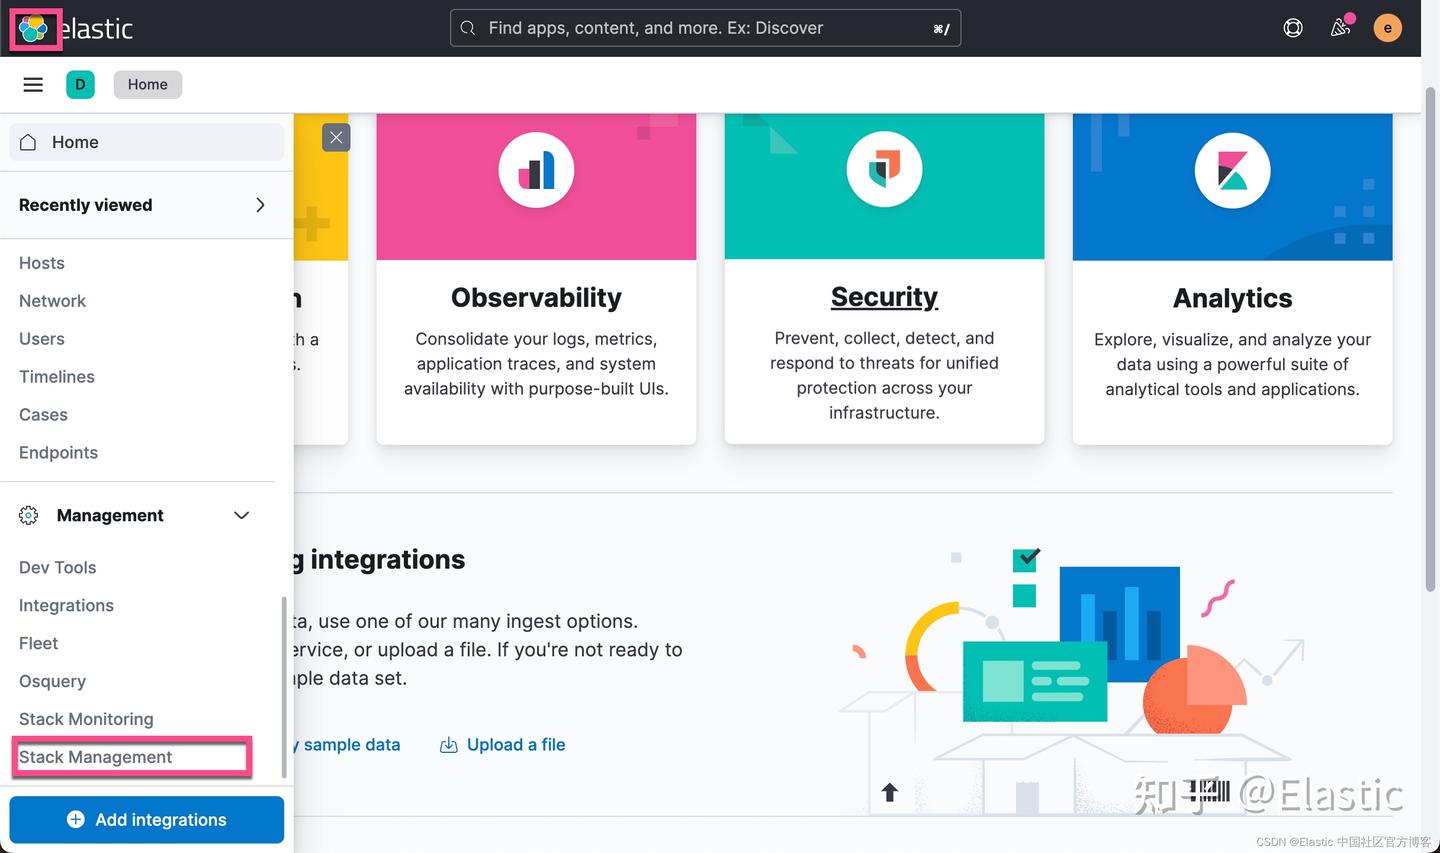Open notifications with the bell icon
Viewport: 1440px width, 853px height.
pyautogui.click(x=1340, y=28)
